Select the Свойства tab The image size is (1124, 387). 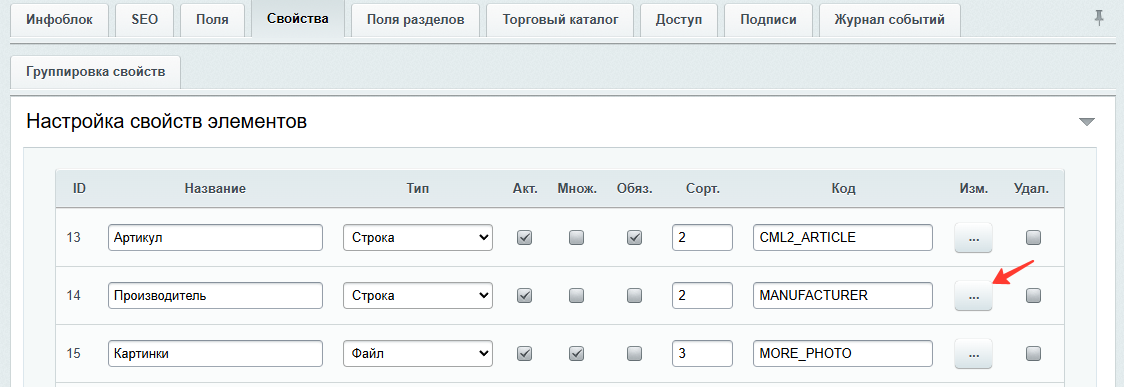click(297, 19)
